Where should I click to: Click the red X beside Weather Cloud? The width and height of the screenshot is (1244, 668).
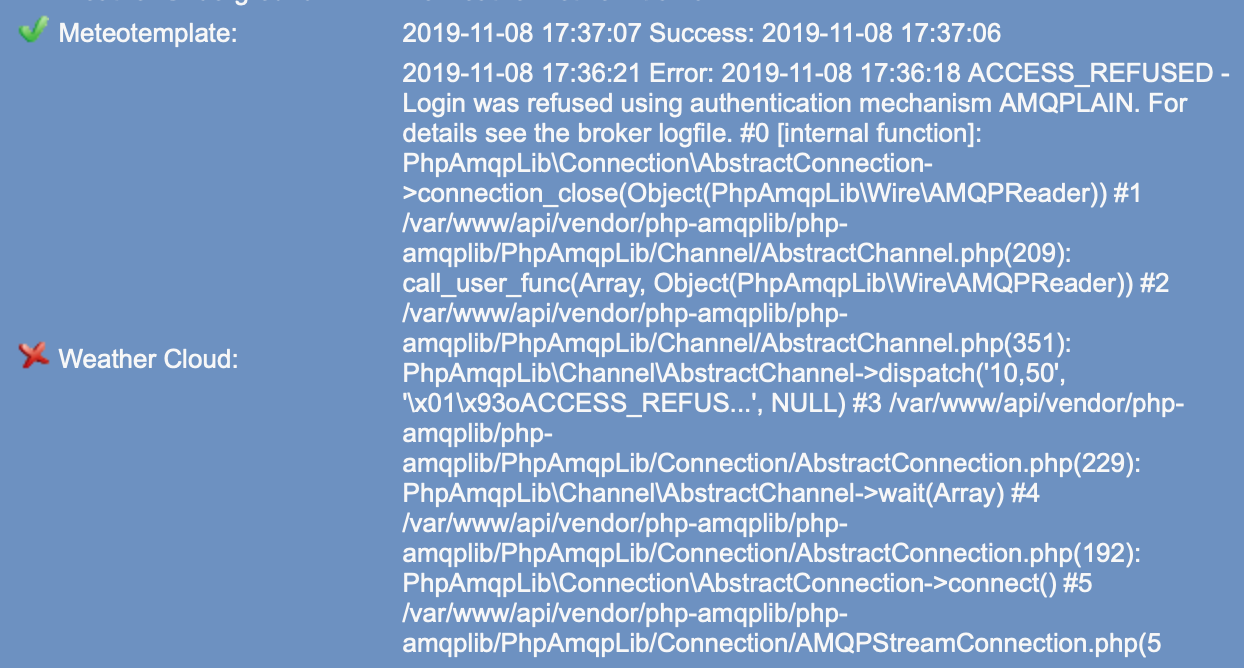[x=34, y=356]
